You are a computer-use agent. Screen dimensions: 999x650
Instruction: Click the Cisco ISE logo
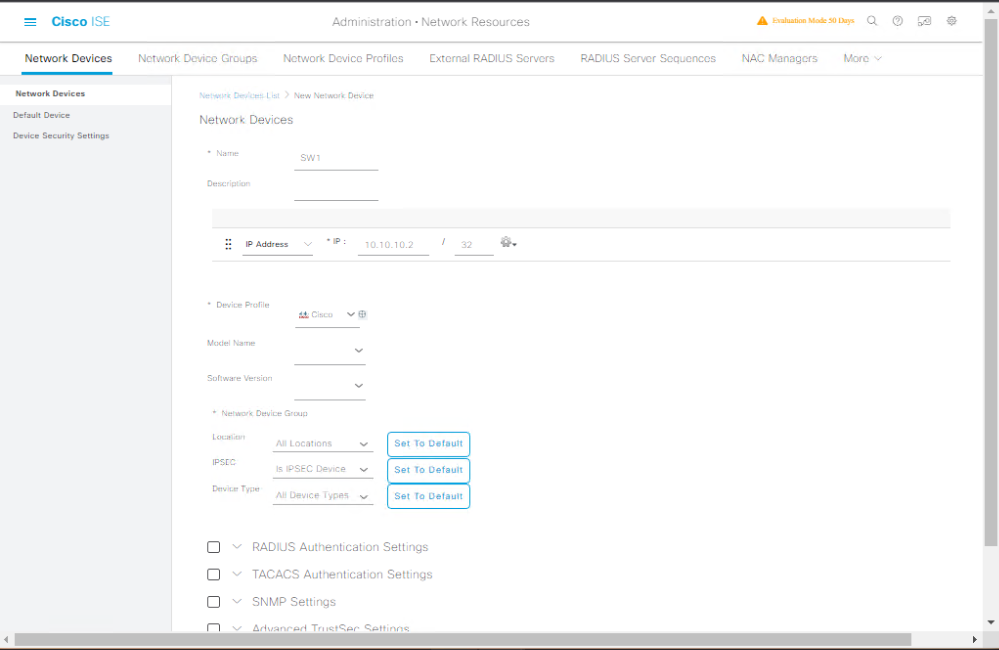pos(80,22)
